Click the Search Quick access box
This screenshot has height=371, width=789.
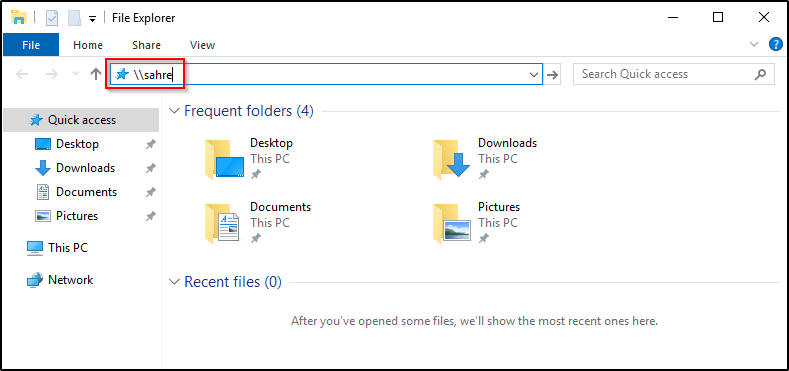click(x=673, y=74)
